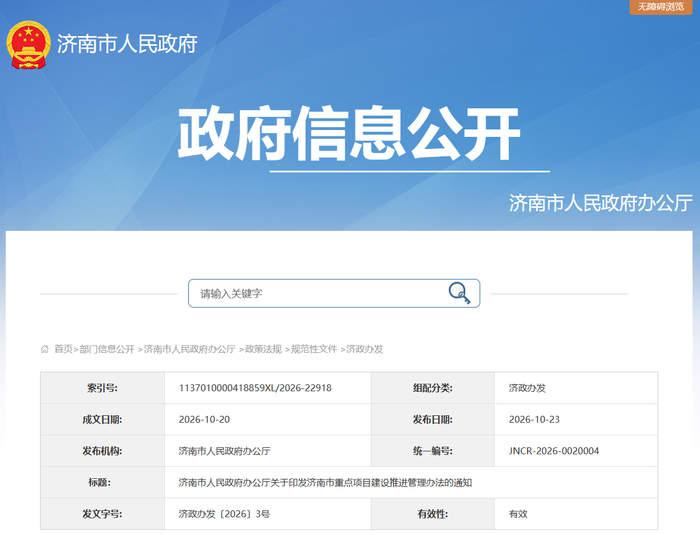Image resolution: width=700 pixels, height=535 pixels.
Task: Click the 发文字号 label cell
Action: (x=103, y=514)
